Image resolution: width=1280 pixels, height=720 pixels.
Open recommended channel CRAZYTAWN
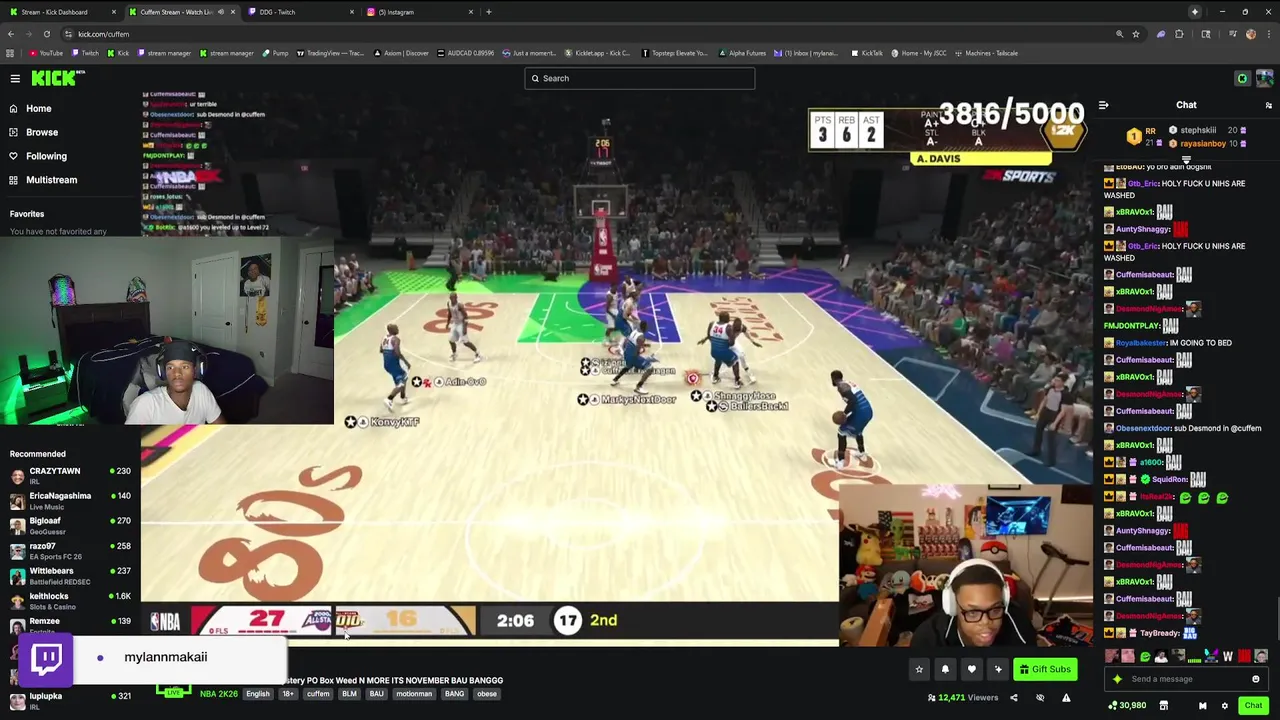pos(70,475)
